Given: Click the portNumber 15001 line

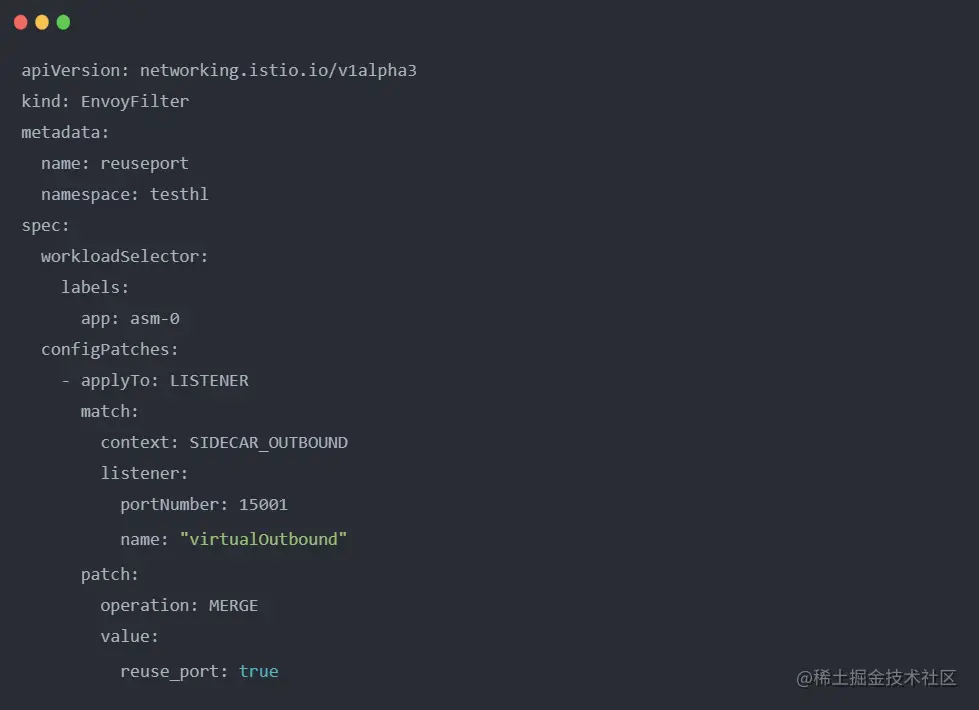Looking at the screenshot, I should (x=204, y=504).
